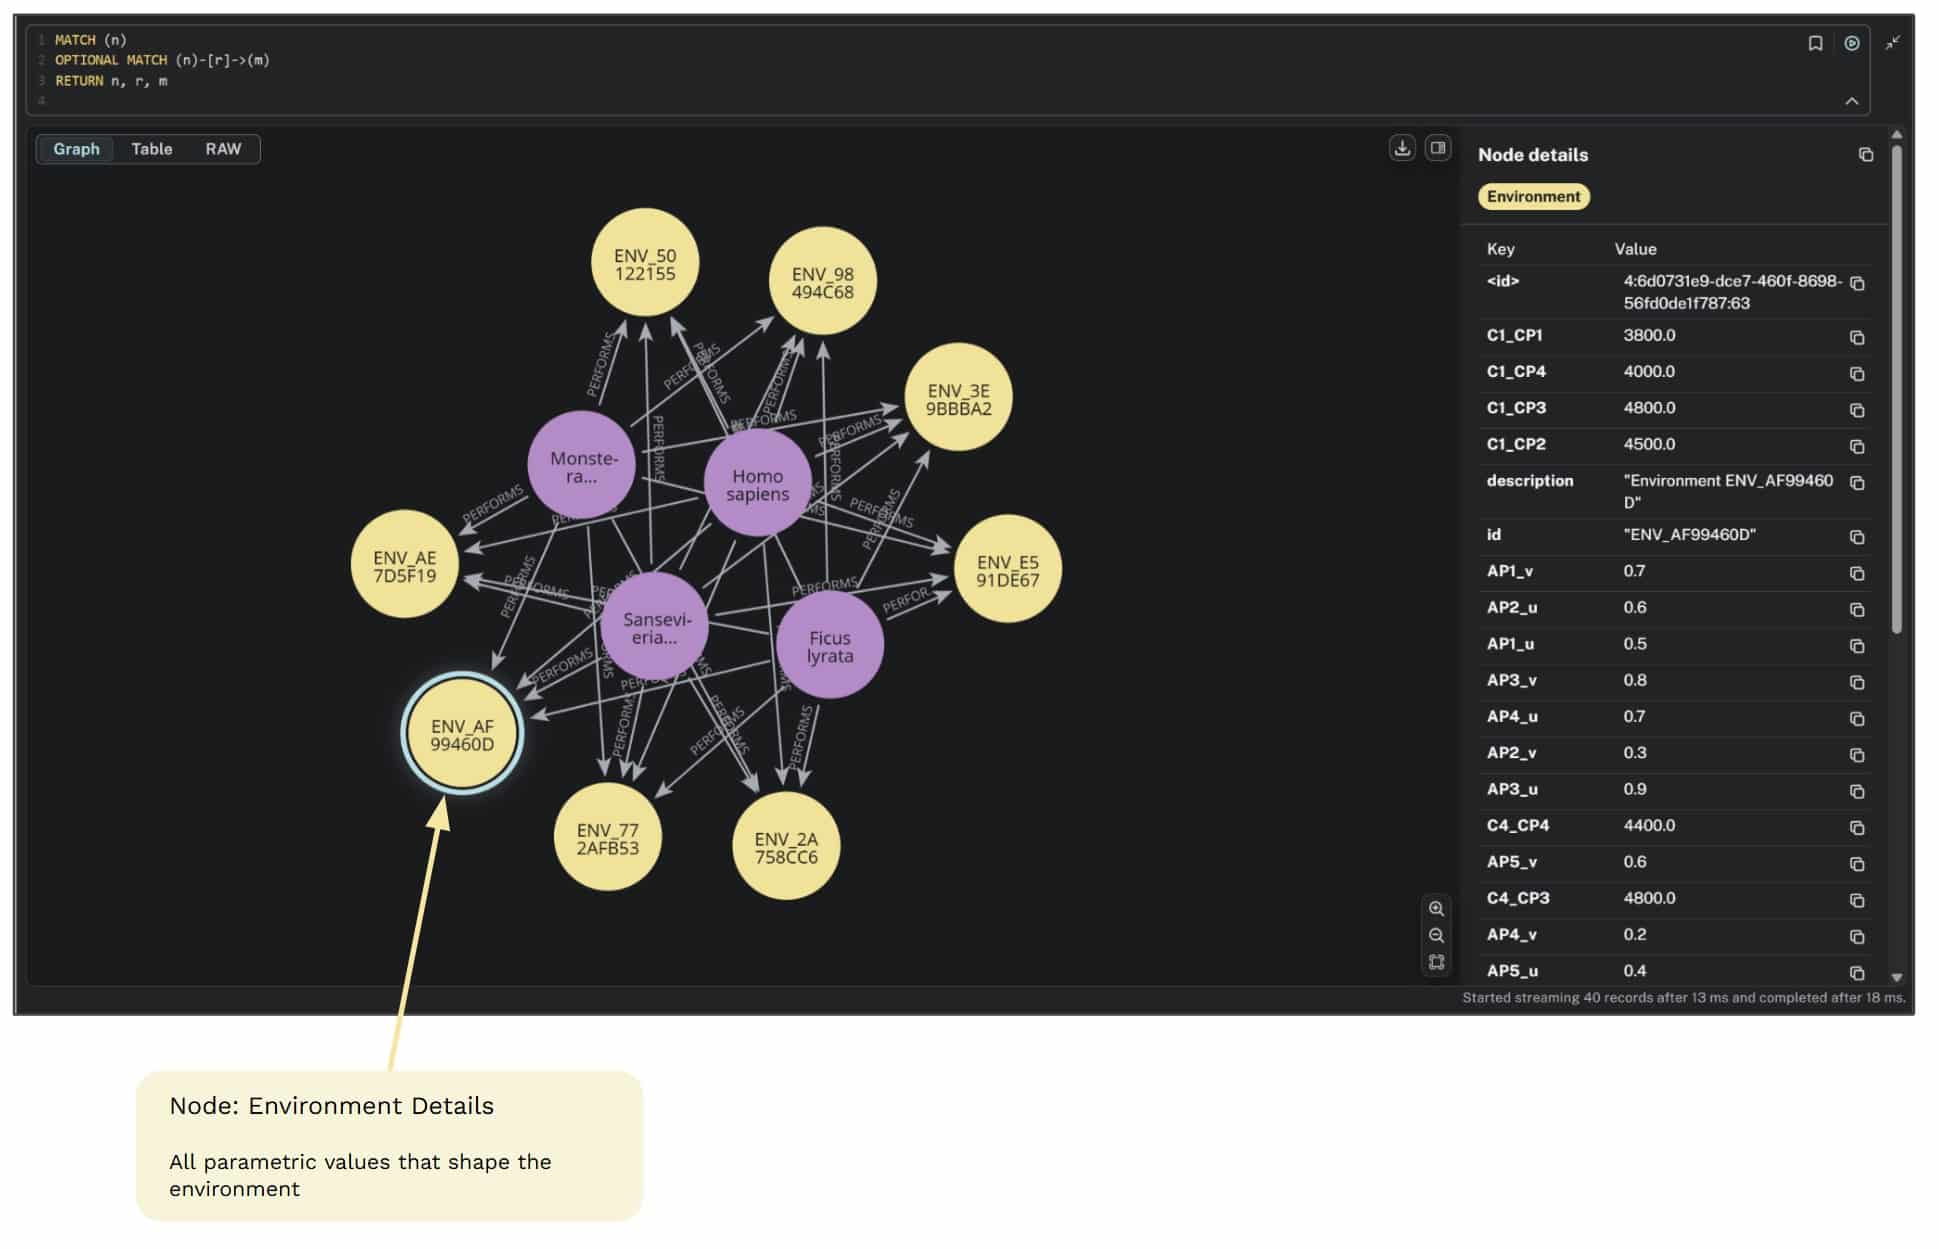Select the Homo sapiens node
The height and width of the screenshot is (1249, 1939).
point(757,485)
